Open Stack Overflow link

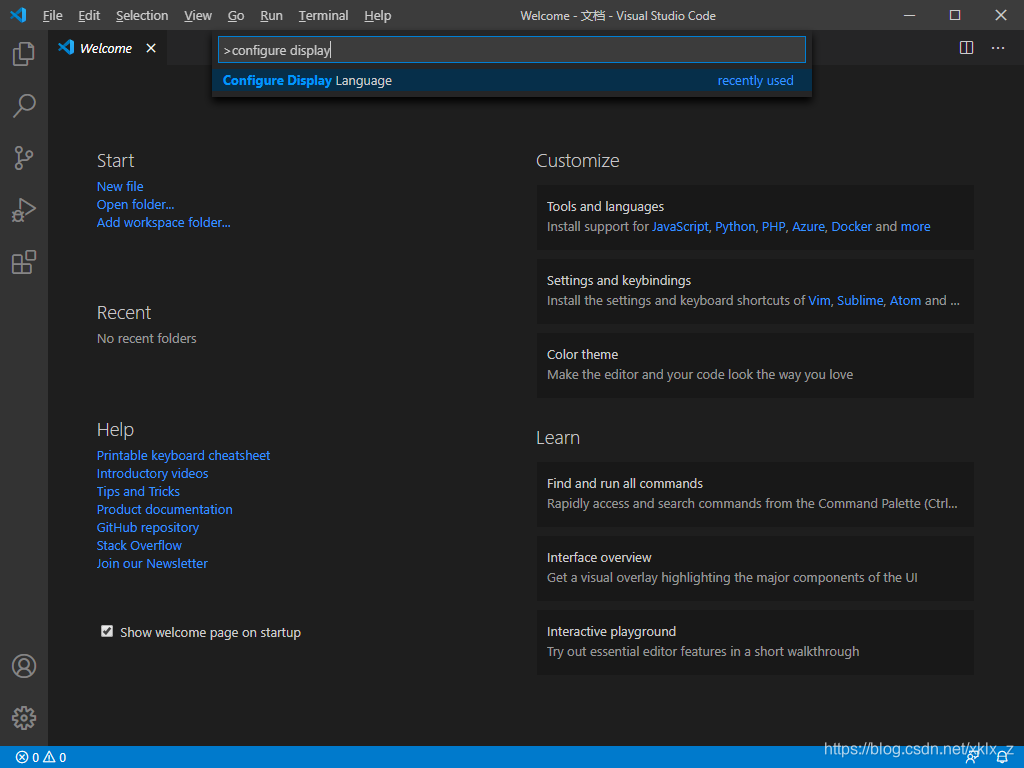139,545
